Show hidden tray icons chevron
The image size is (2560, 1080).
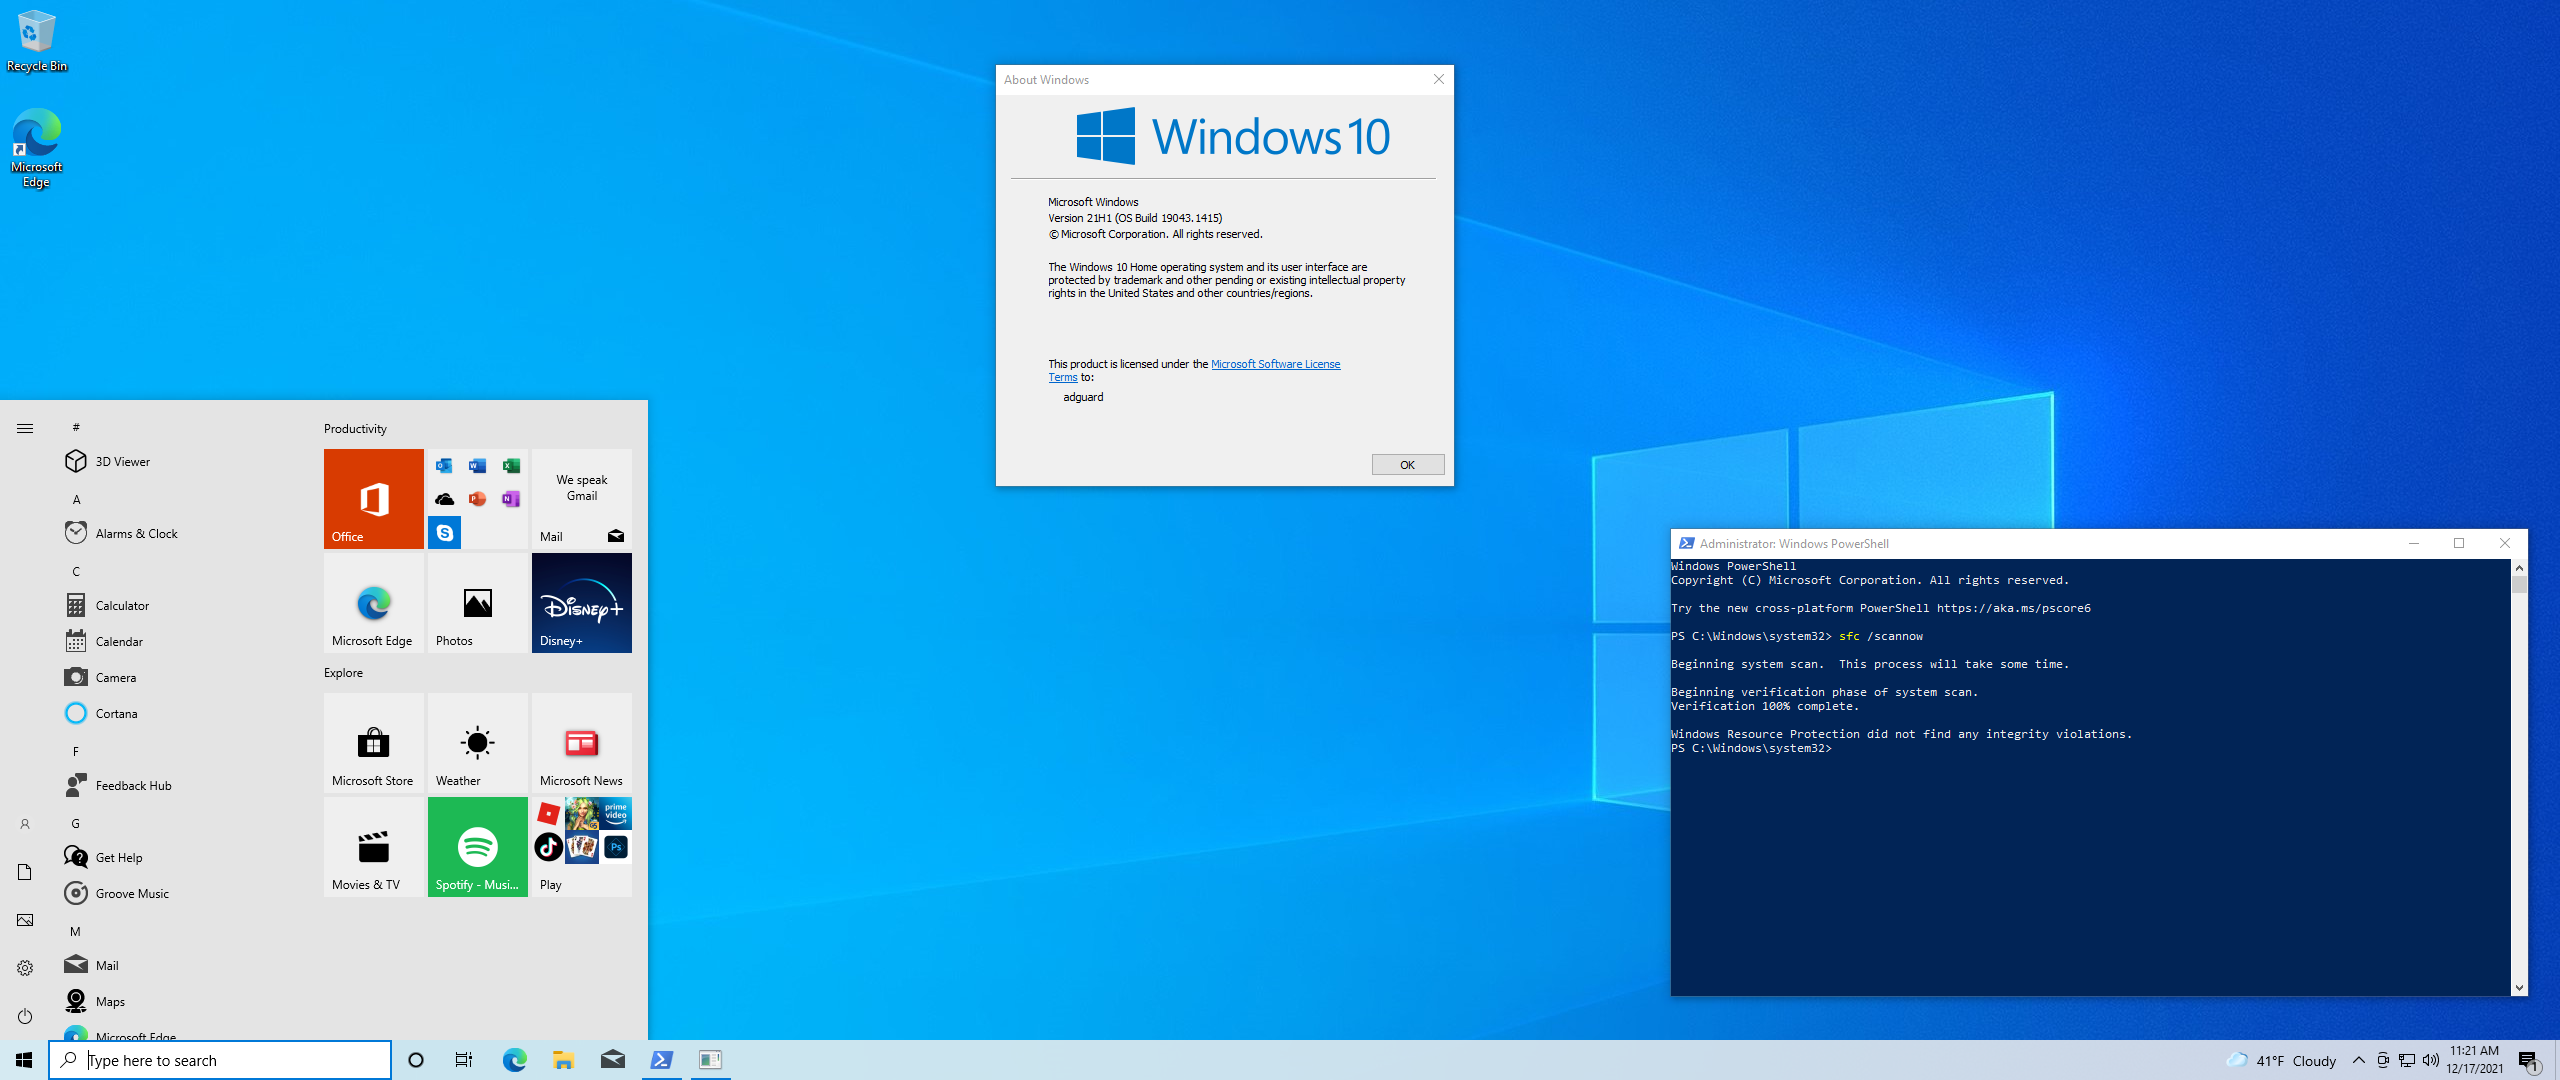click(2358, 1060)
